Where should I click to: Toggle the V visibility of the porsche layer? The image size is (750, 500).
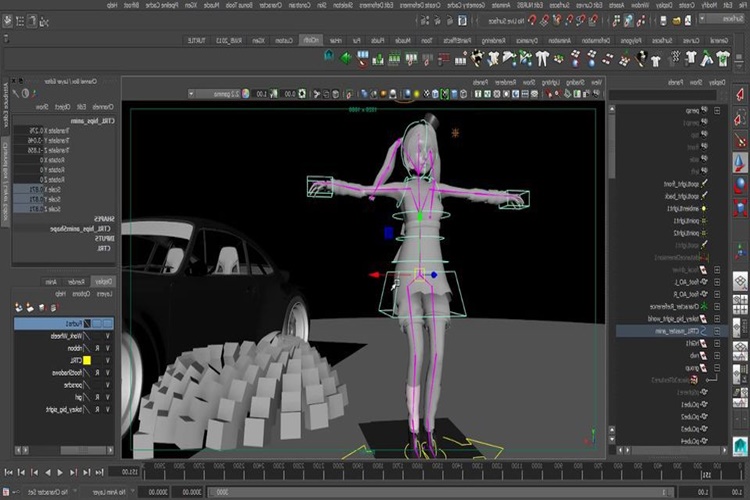pos(108,385)
